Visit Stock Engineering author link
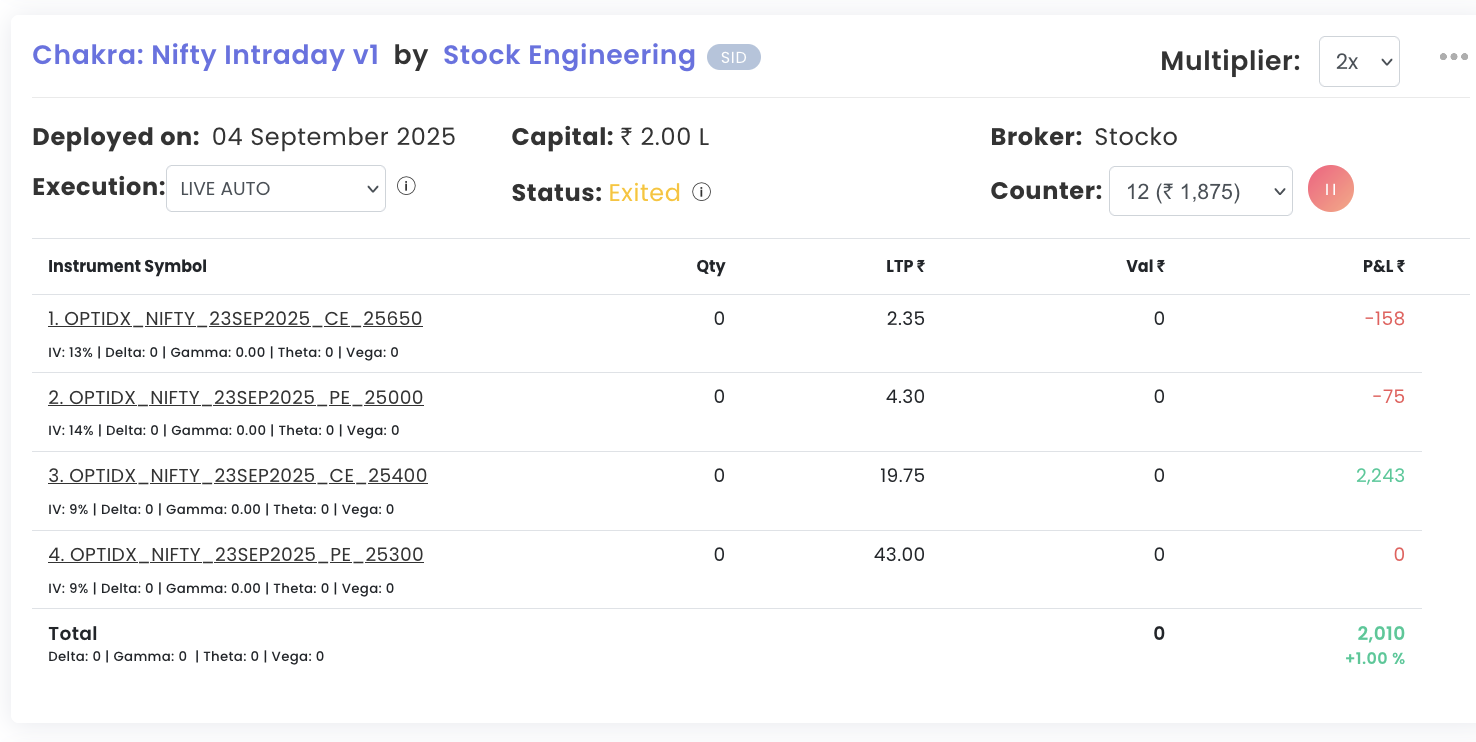1476x742 pixels. click(x=569, y=55)
